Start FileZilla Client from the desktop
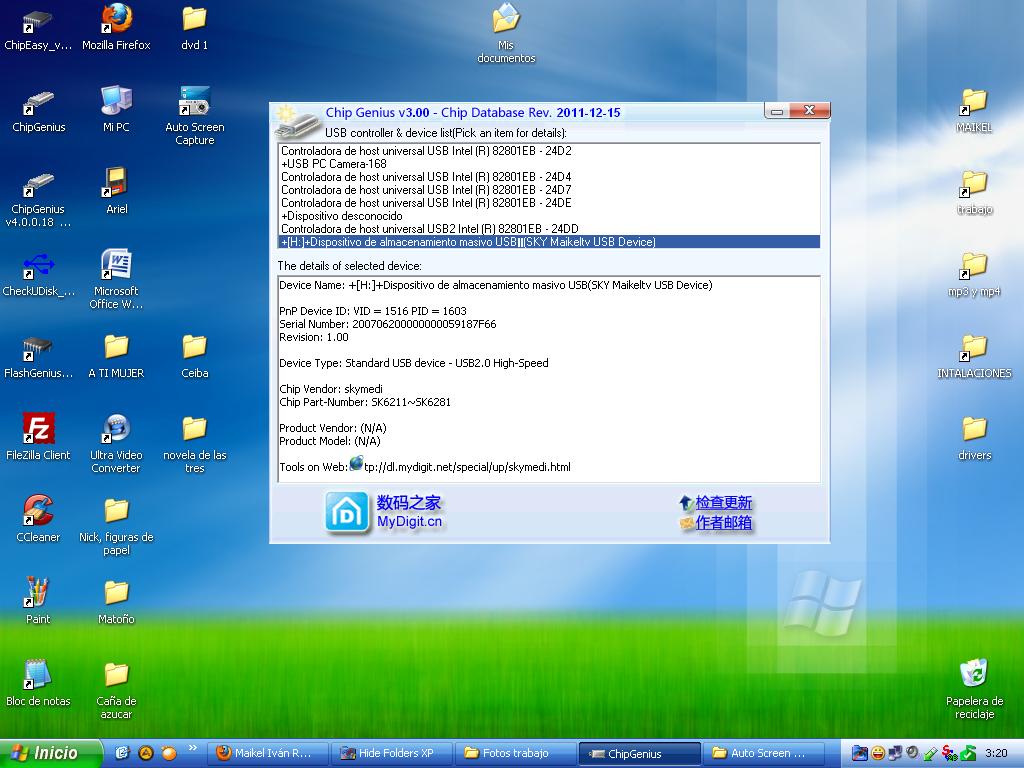 coord(37,430)
